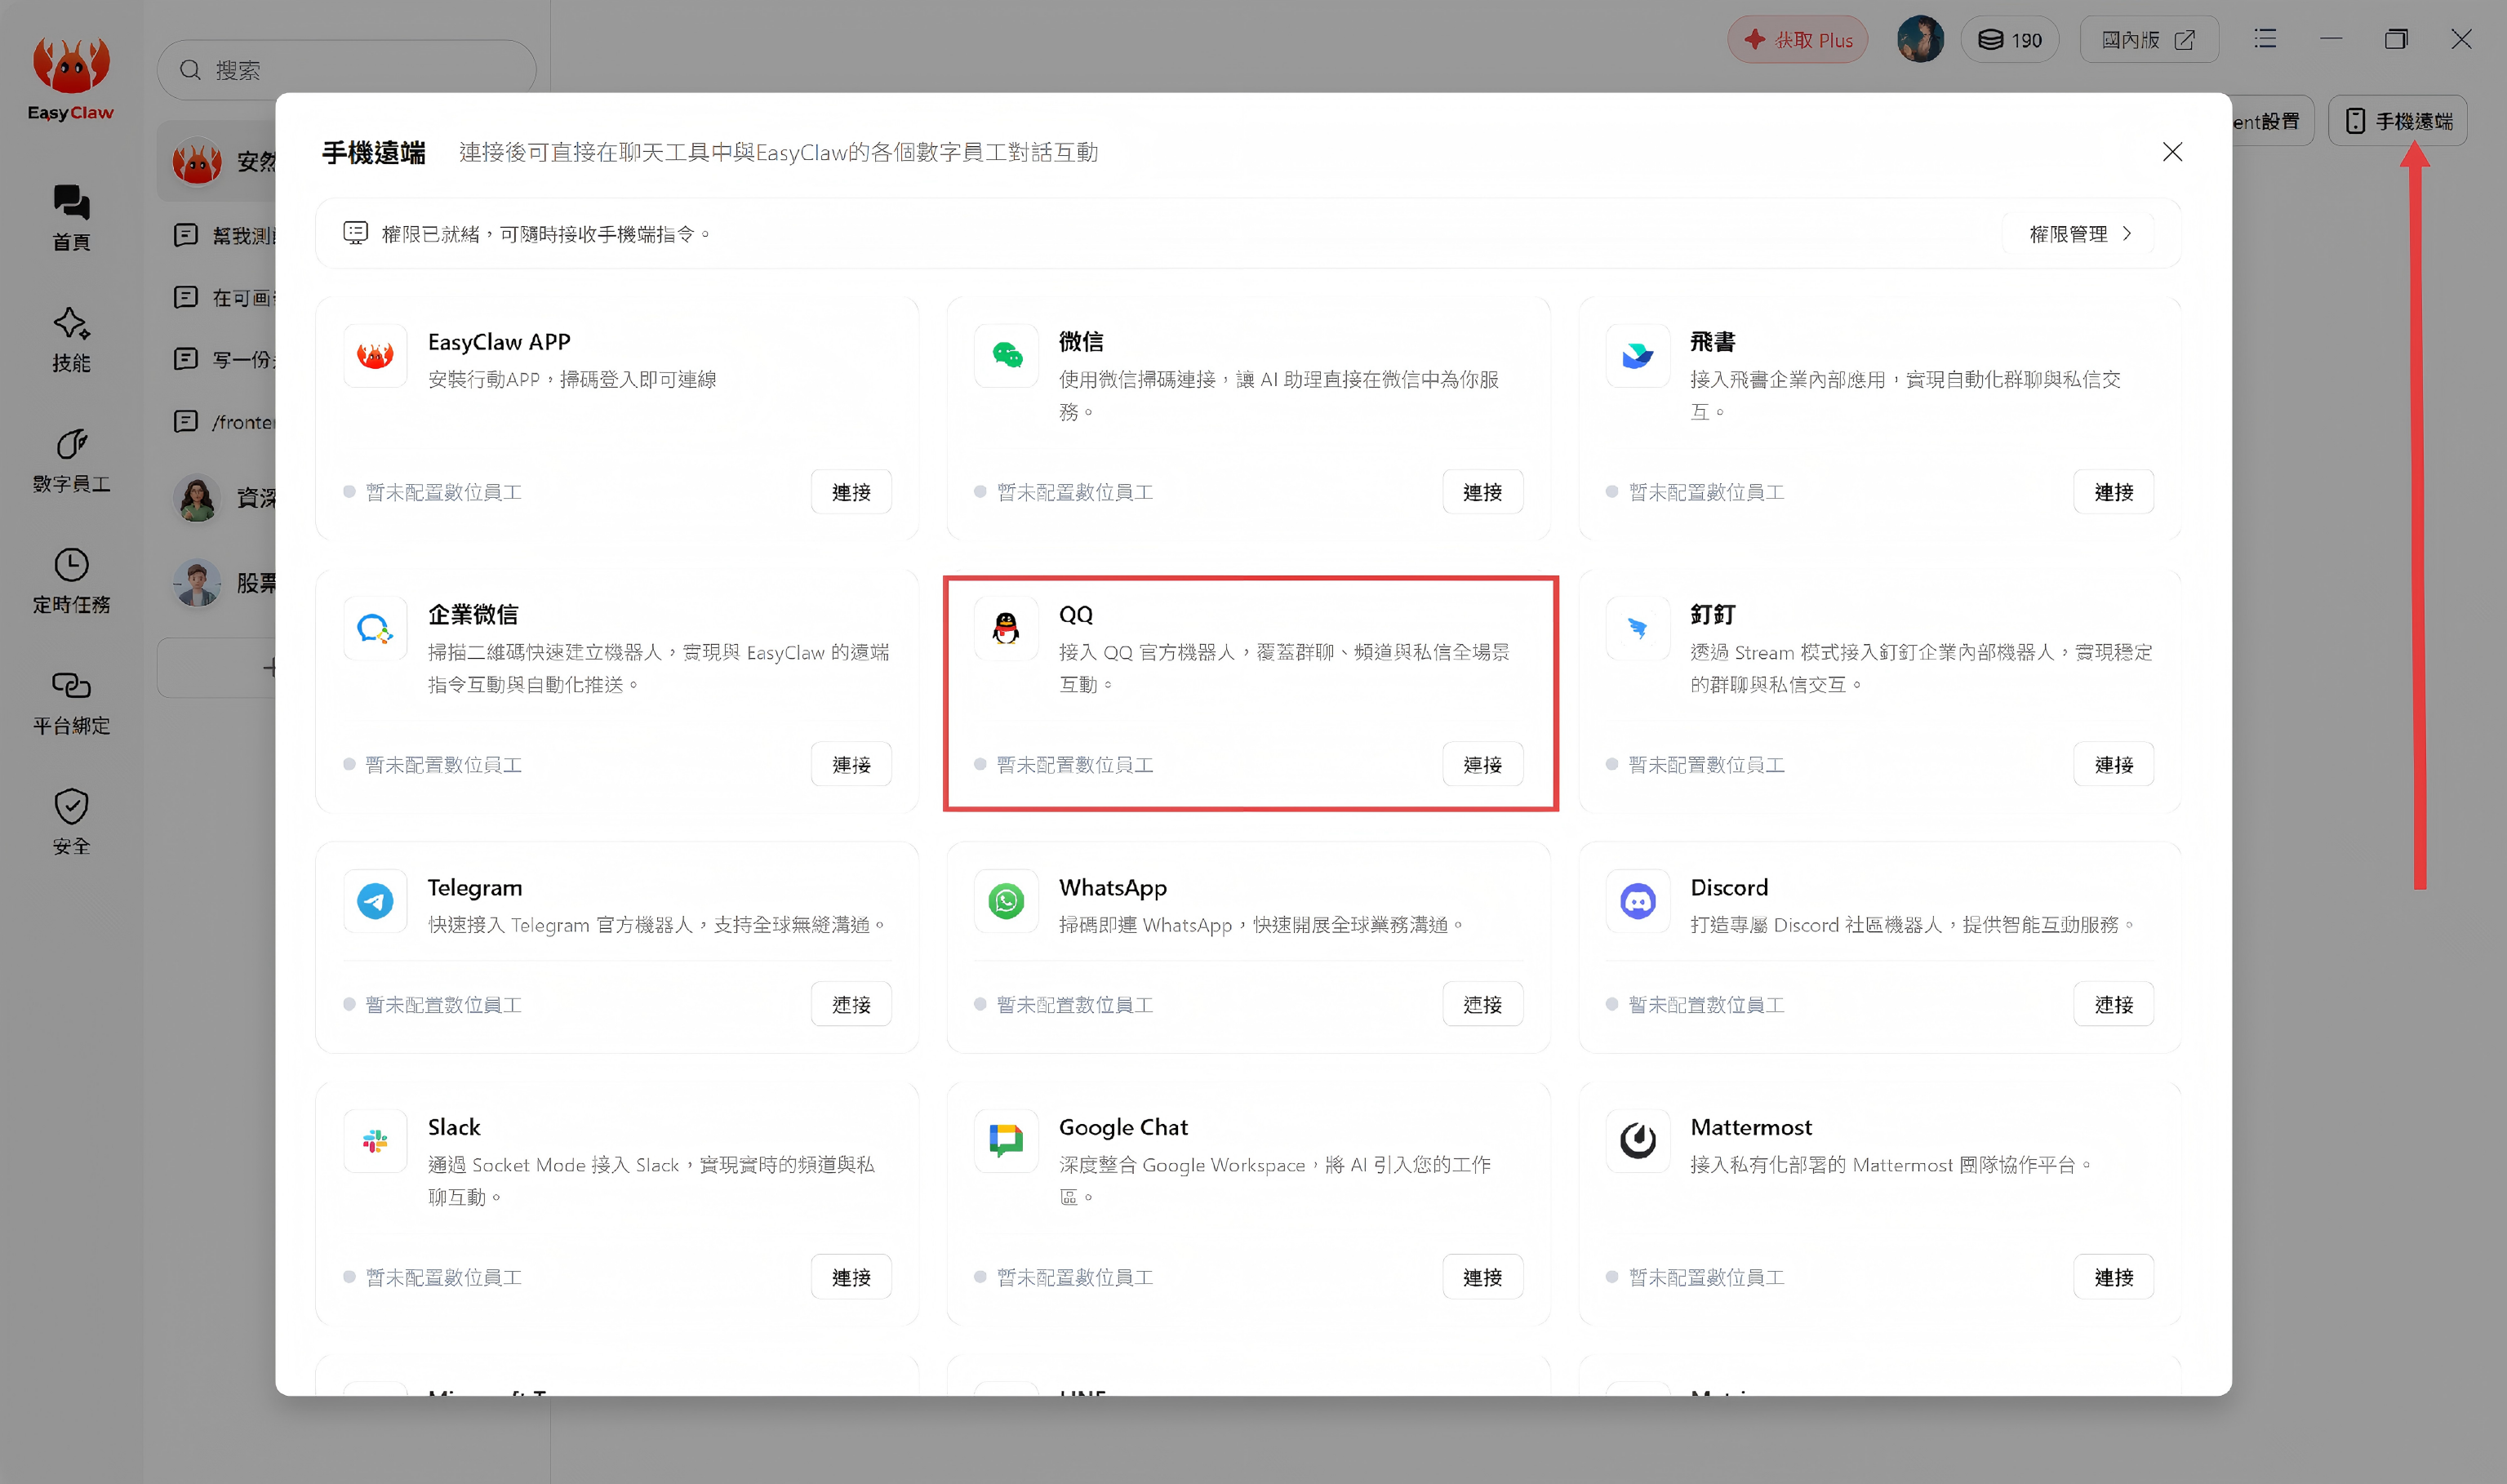Select the 股票 digital employee avatar
This screenshot has height=1484, width=2507.
pos(197,583)
